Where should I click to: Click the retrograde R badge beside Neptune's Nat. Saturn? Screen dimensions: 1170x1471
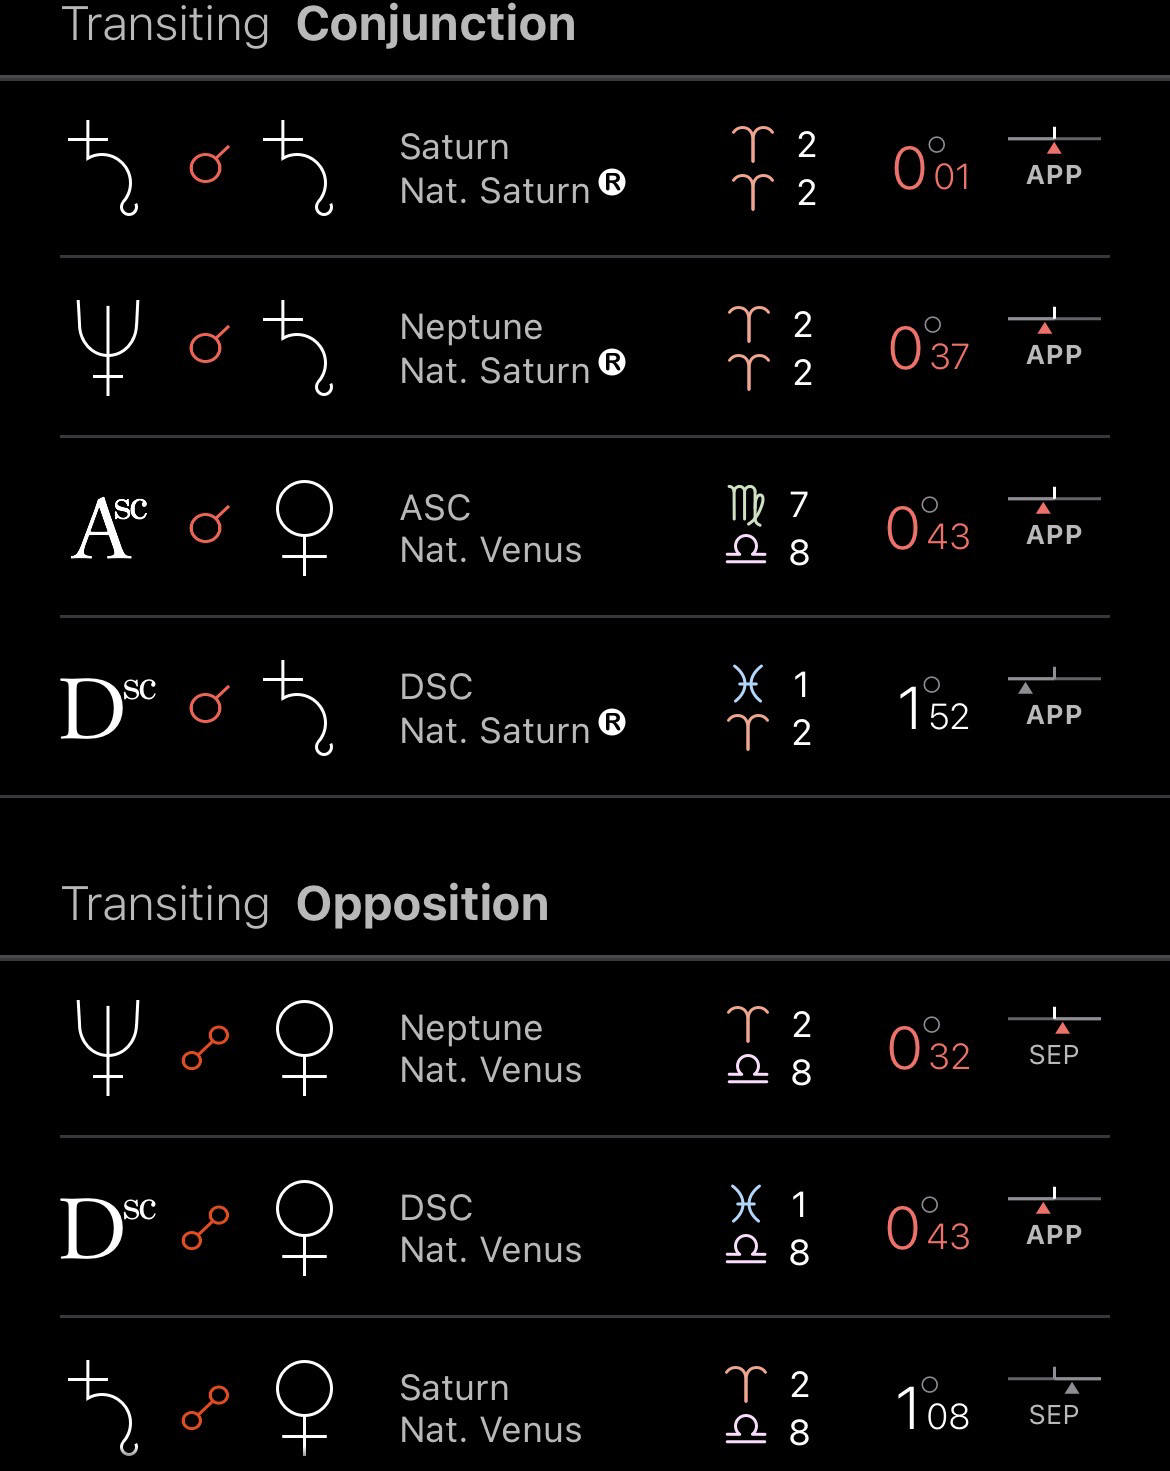click(x=612, y=362)
